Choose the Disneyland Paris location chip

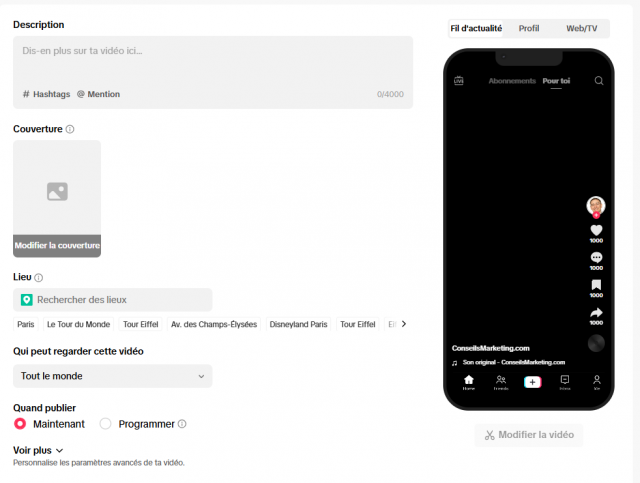[x=298, y=324]
